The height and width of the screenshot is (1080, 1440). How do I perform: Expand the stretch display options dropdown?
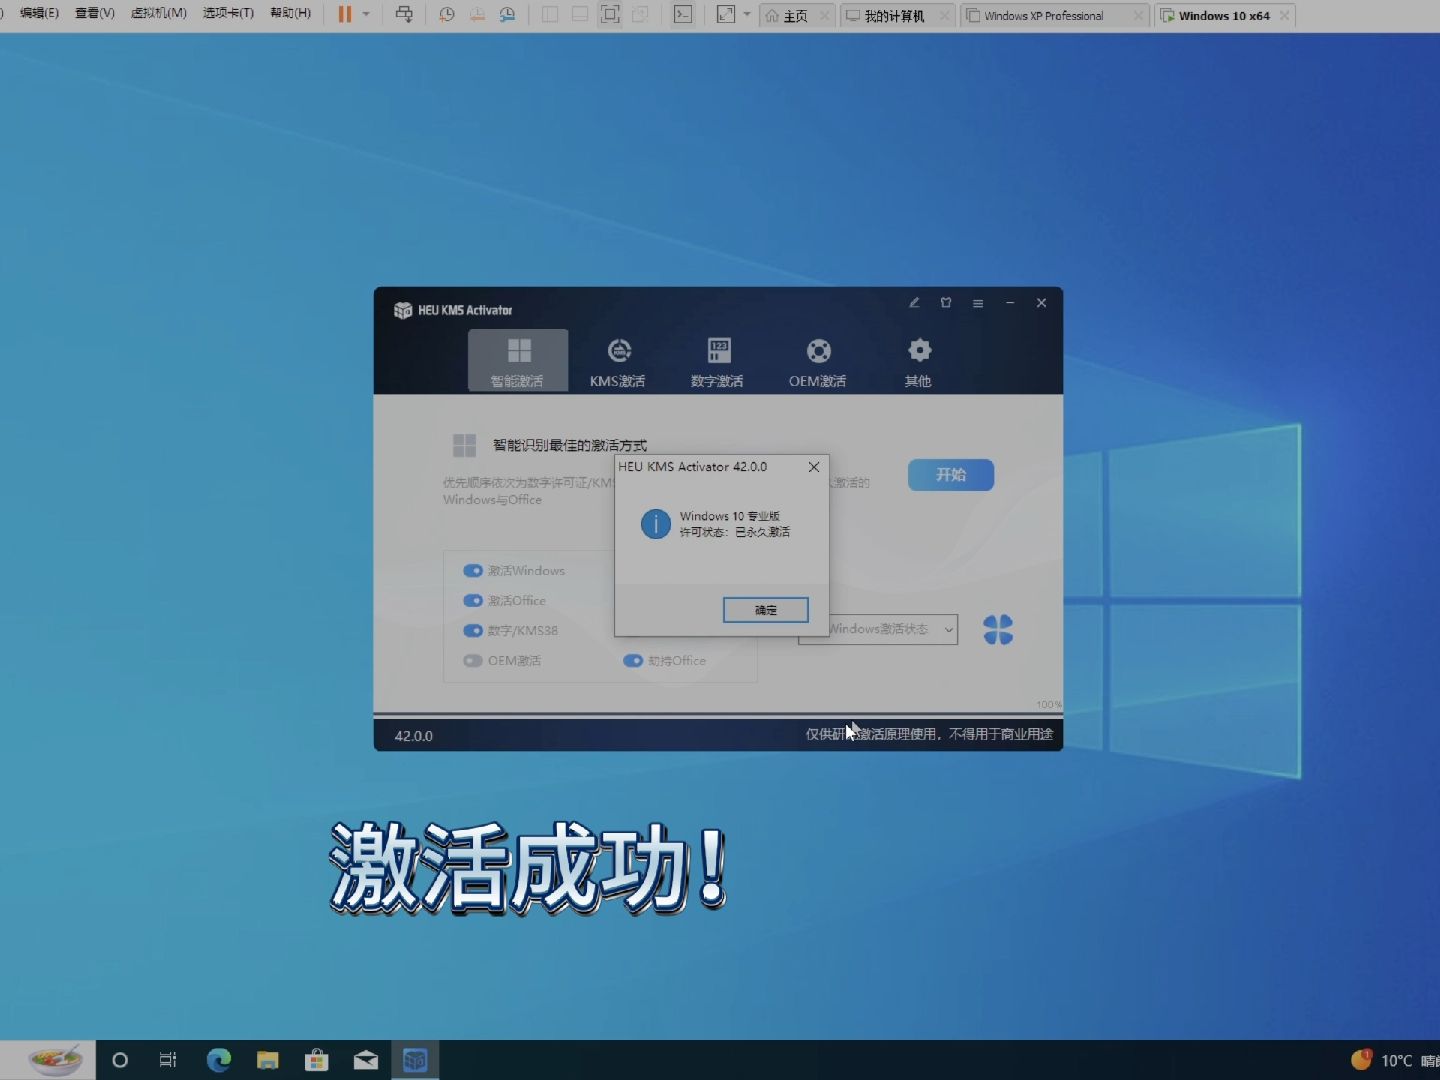(746, 14)
